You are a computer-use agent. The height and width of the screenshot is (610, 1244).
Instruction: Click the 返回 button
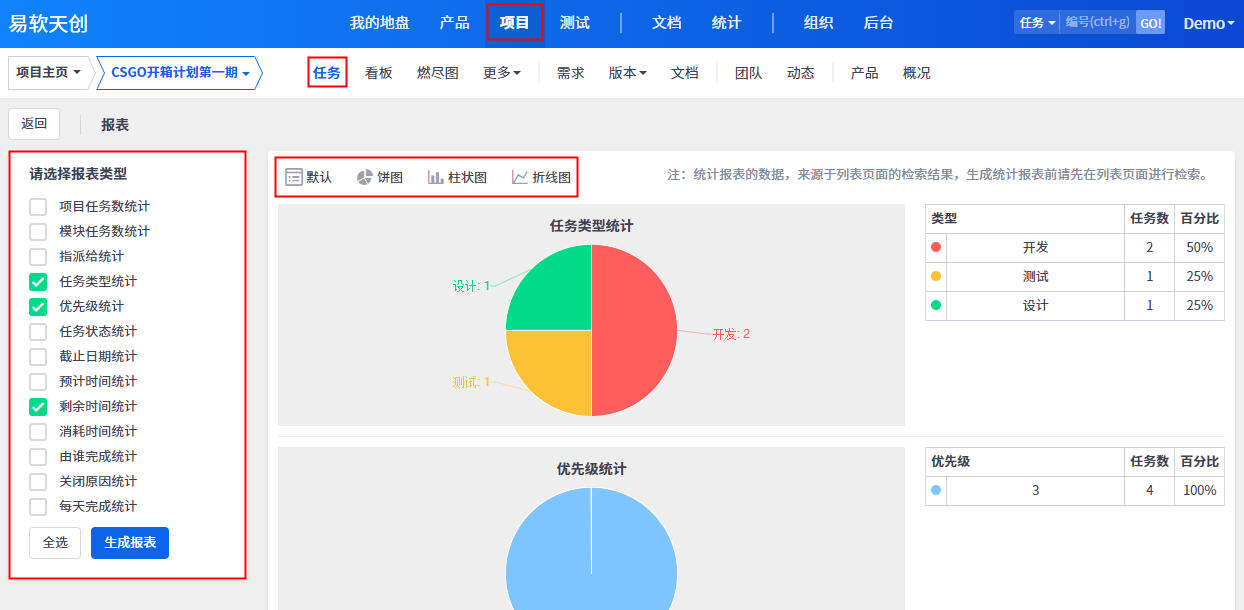click(34, 124)
